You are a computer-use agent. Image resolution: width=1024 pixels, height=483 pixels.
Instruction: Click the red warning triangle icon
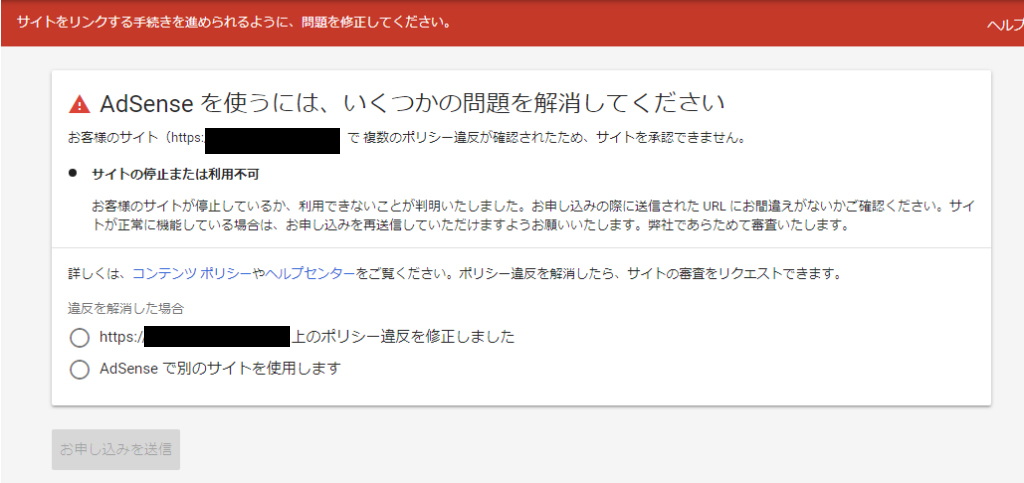(x=79, y=104)
